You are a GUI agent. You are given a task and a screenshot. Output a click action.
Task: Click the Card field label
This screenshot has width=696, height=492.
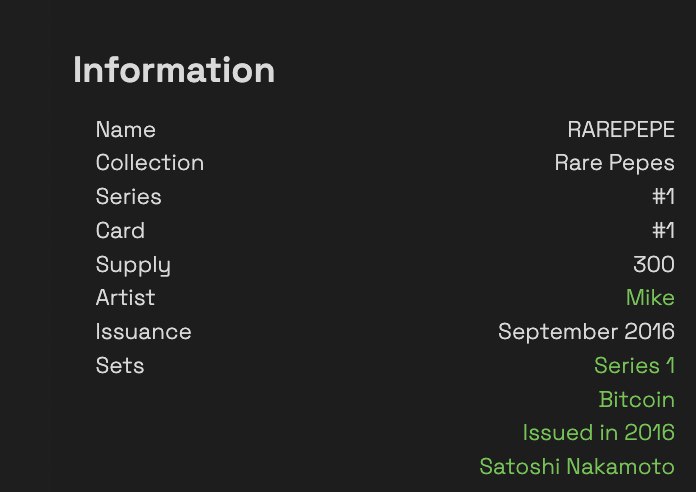[x=120, y=230]
